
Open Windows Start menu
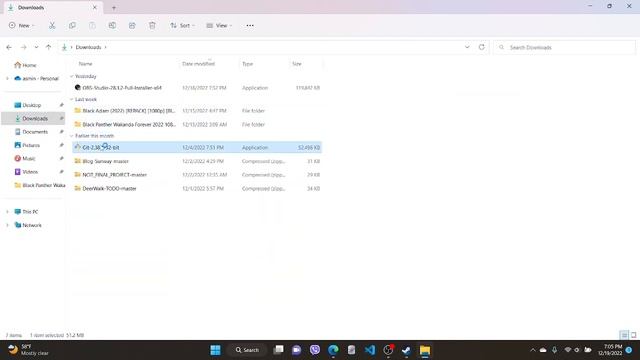pyautogui.click(x=216, y=350)
